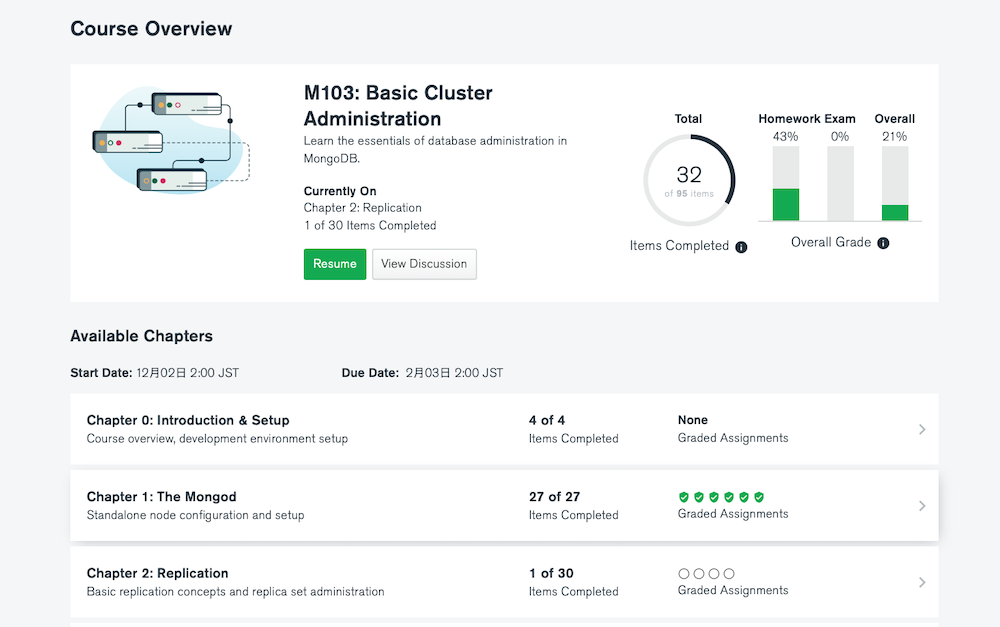
Task: Click the Overall 21% grade bar
Action: tap(895, 184)
